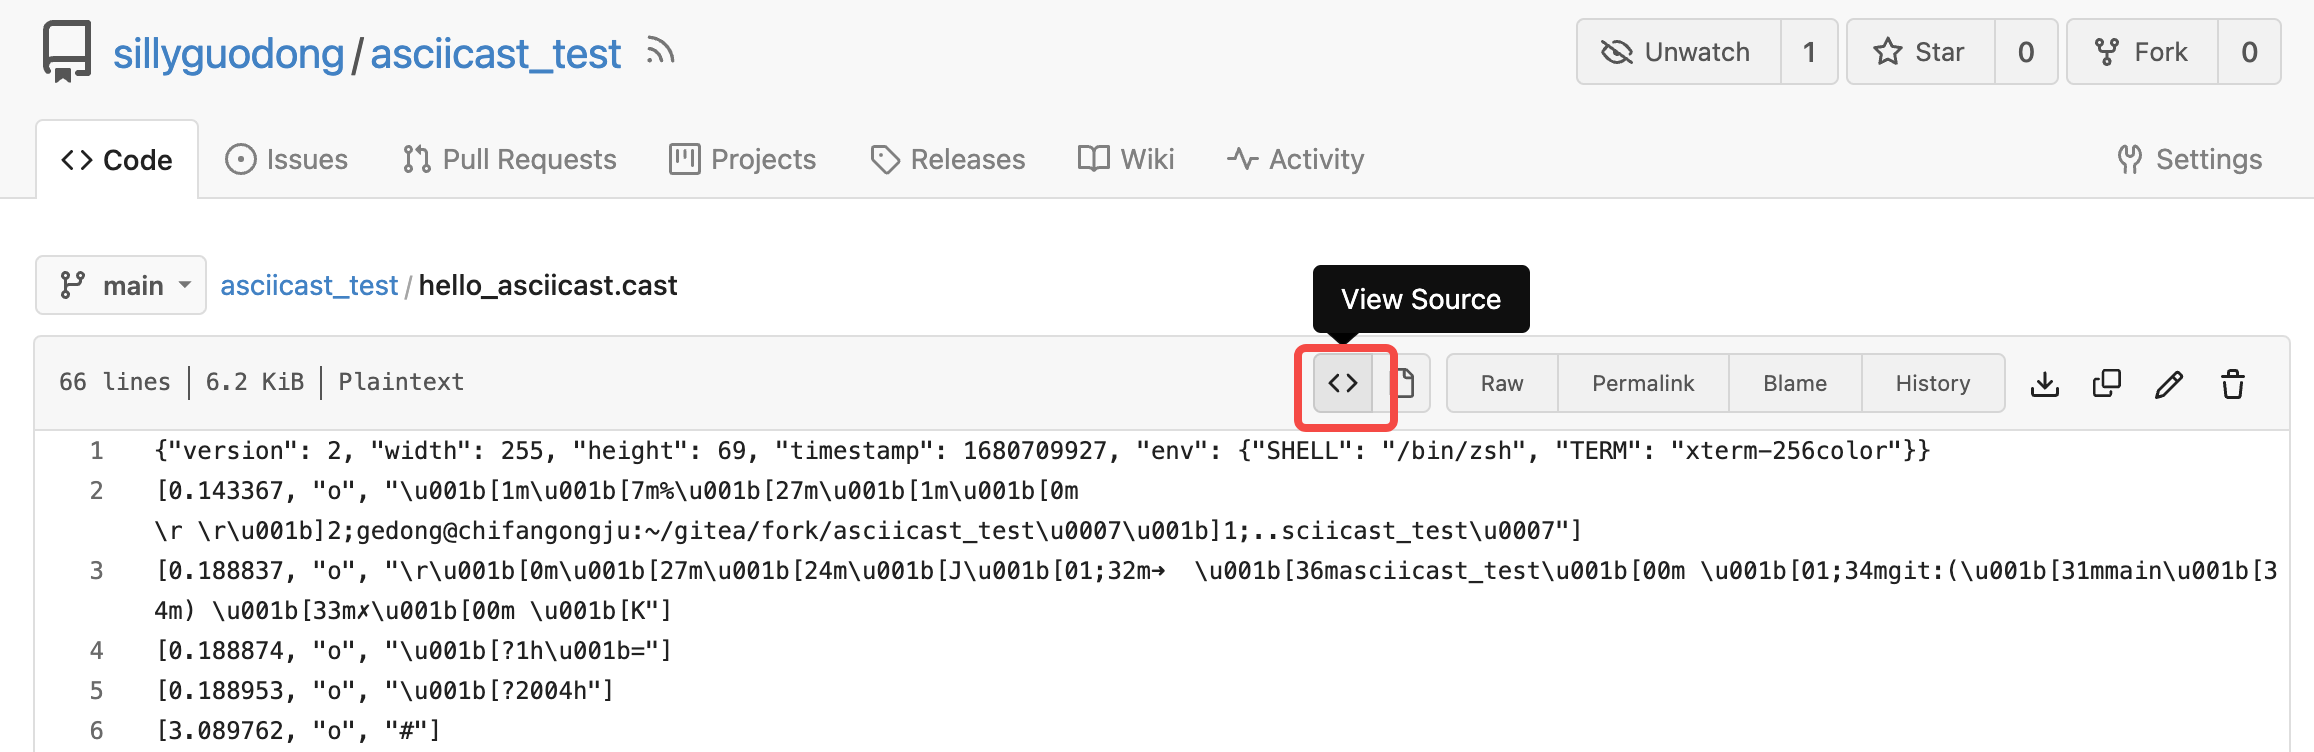Viewport: 2314px width, 752px height.
Task: Open sillyguodong user profile link
Action: pyautogui.click(x=228, y=54)
